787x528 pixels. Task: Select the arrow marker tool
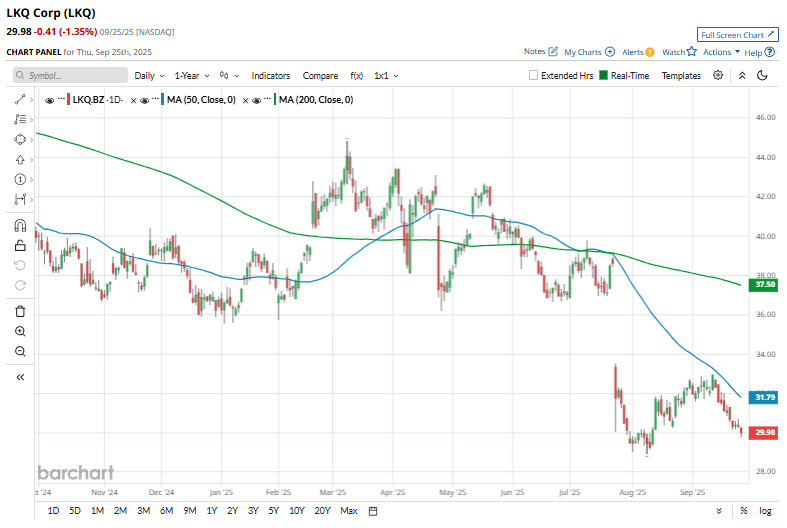(20, 160)
